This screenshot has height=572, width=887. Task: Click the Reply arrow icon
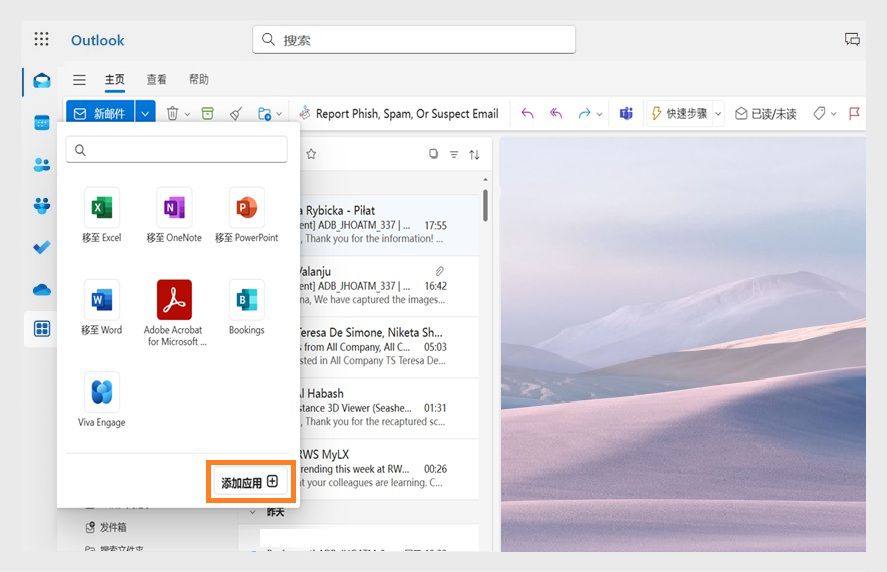click(527, 114)
